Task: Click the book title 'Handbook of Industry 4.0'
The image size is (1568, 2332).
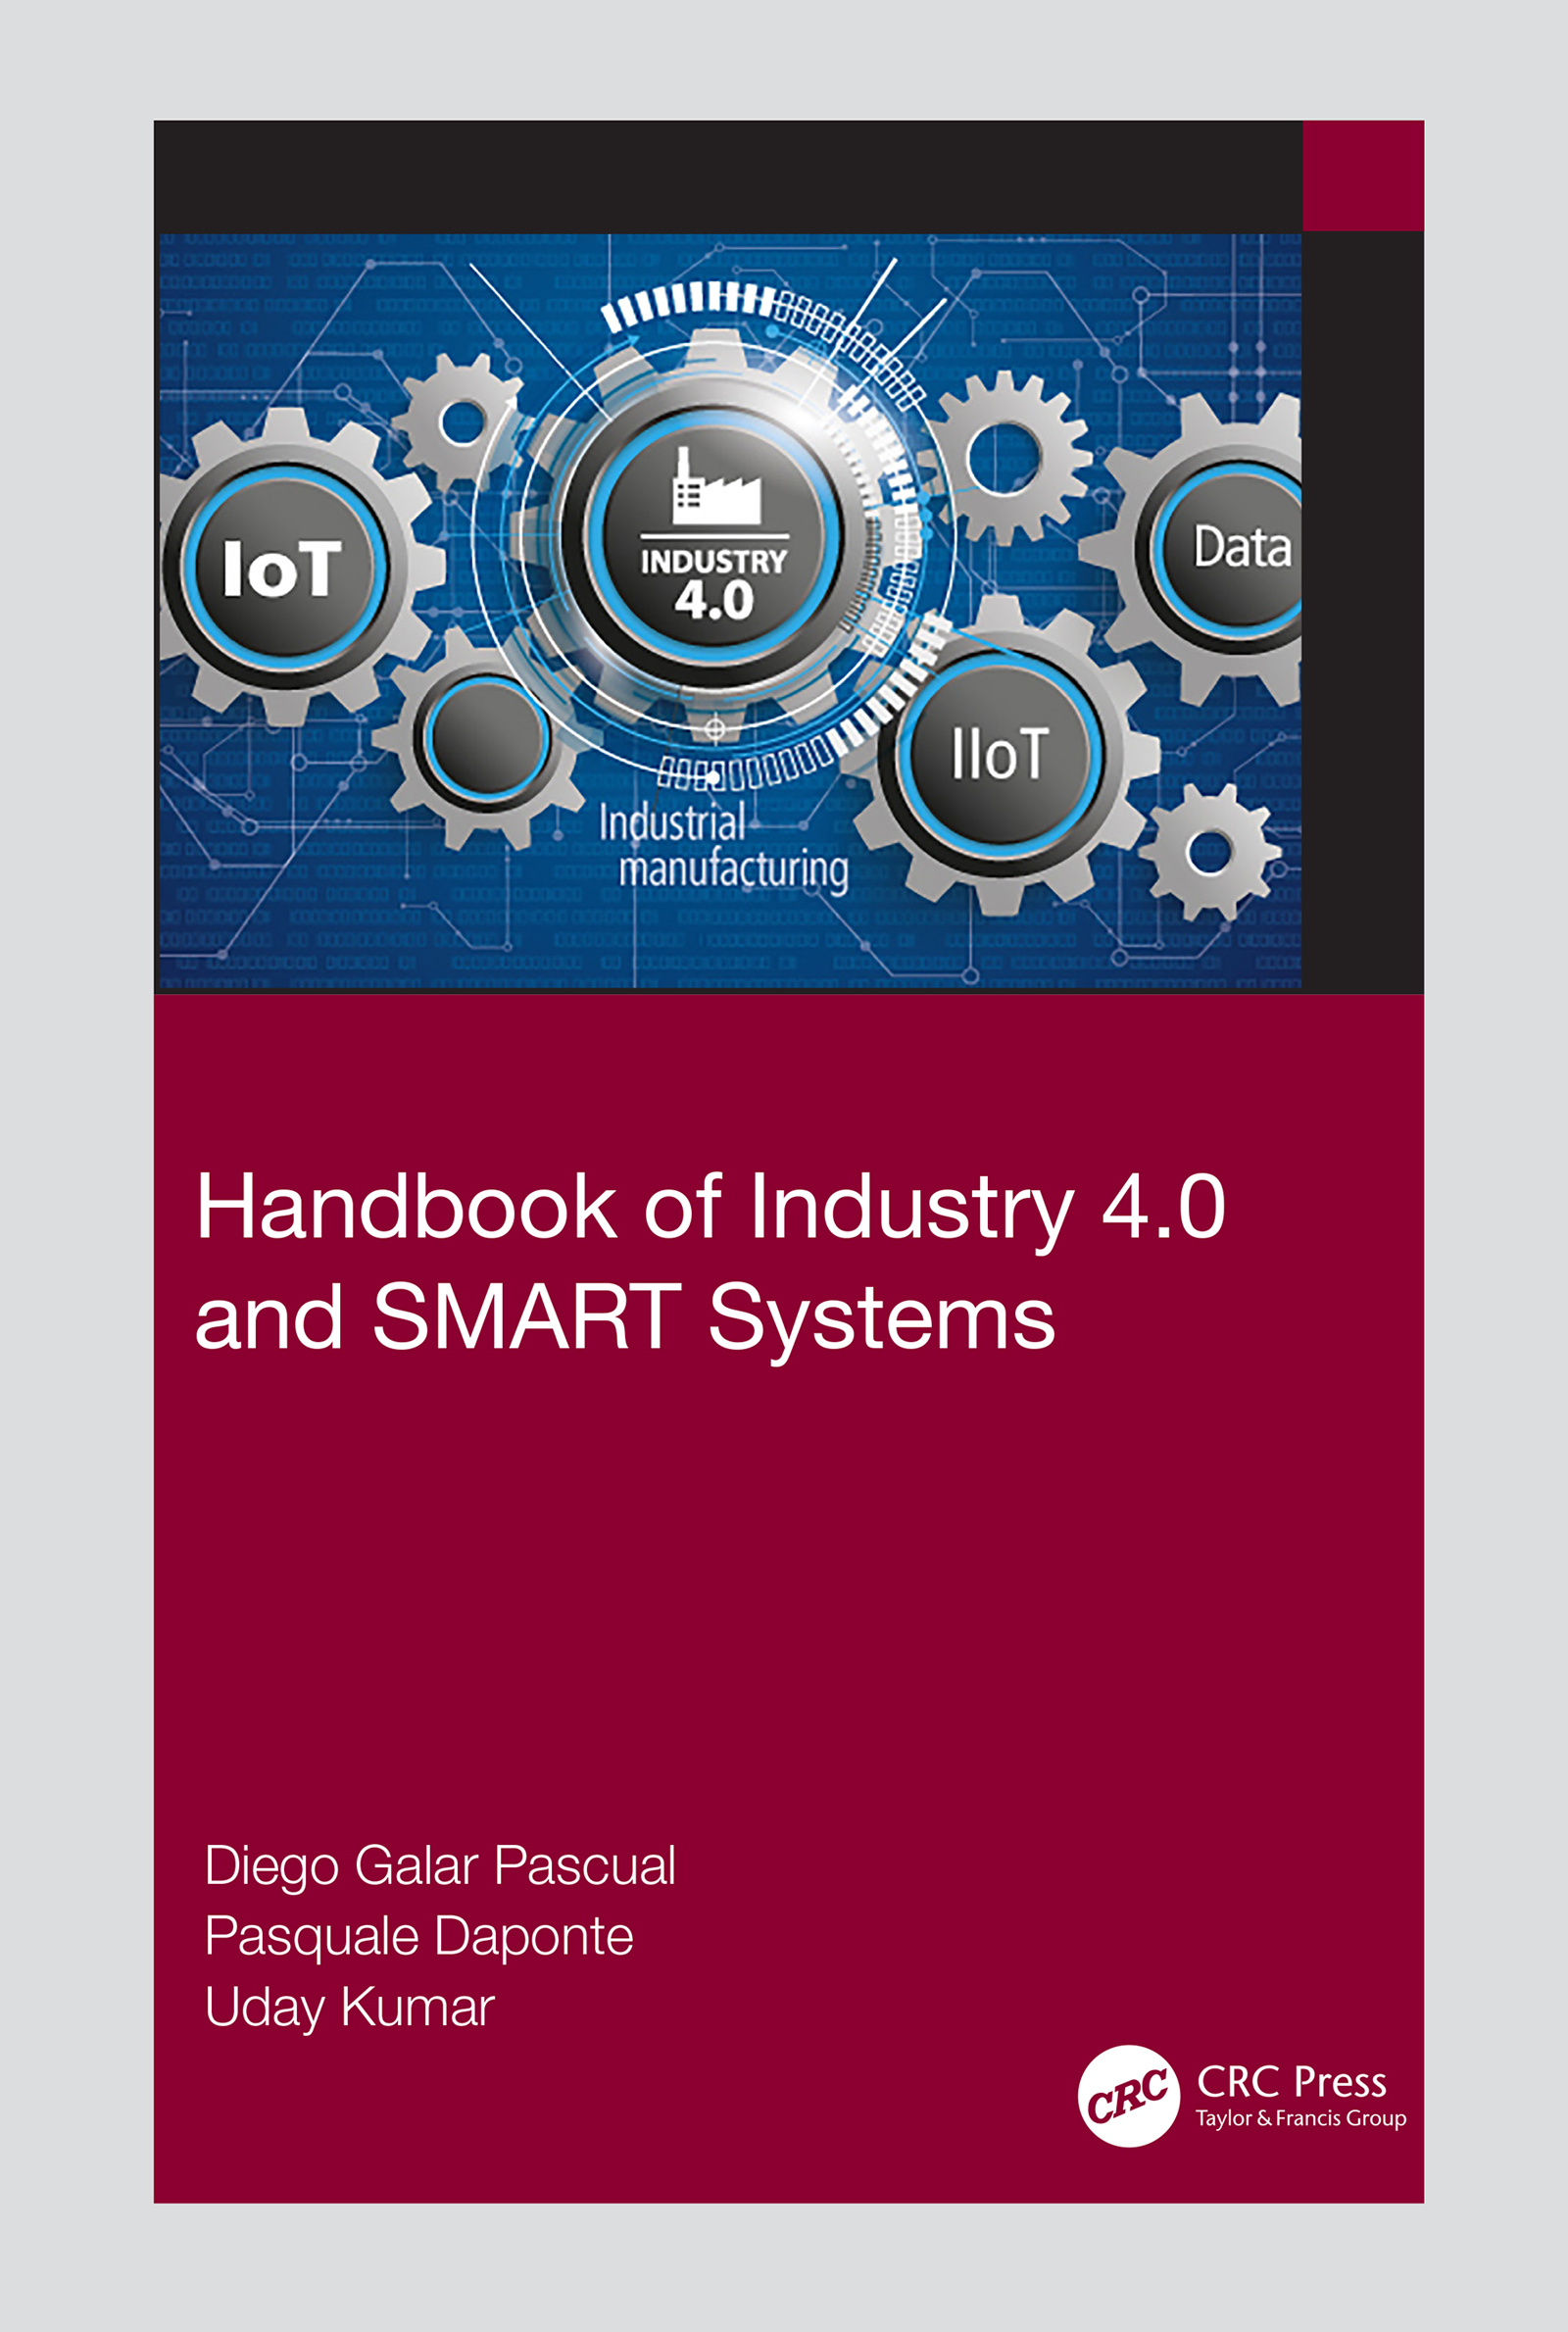Action: 711,1209
